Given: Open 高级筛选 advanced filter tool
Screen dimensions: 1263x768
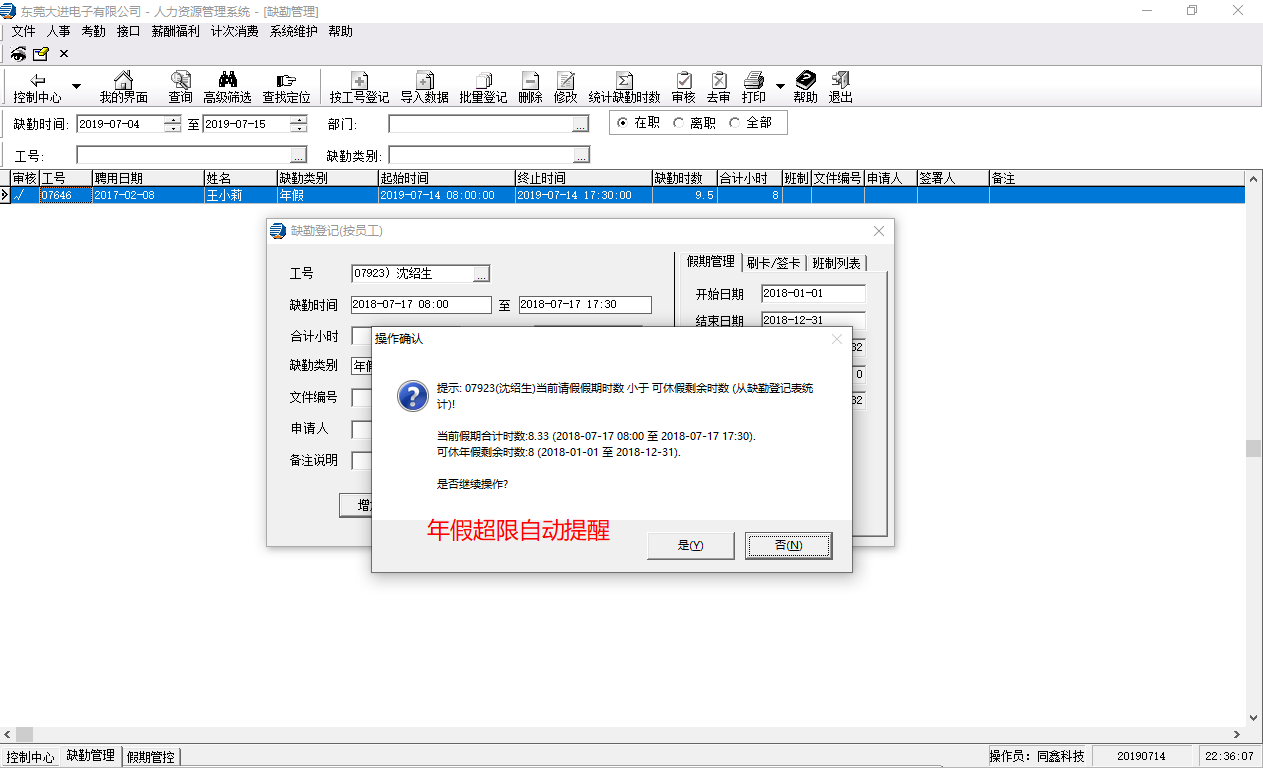Looking at the screenshot, I should (x=227, y=88).
